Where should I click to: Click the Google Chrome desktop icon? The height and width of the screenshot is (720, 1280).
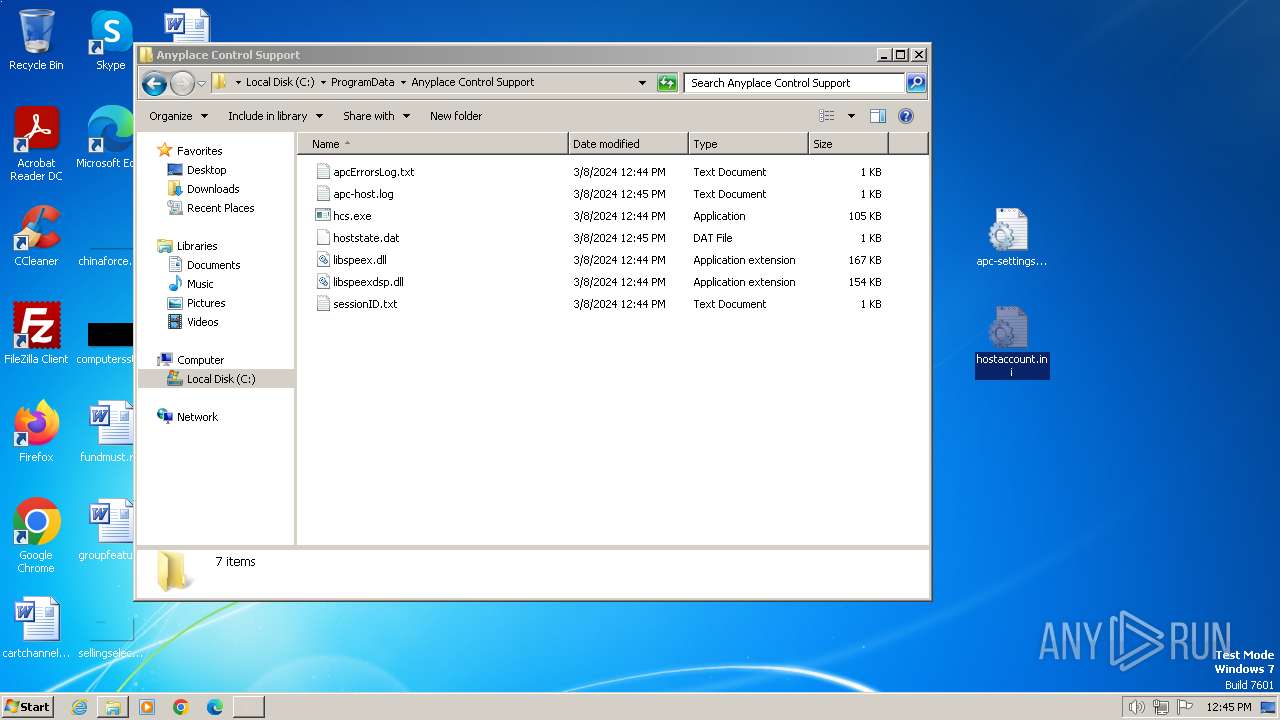click(36, 536)
